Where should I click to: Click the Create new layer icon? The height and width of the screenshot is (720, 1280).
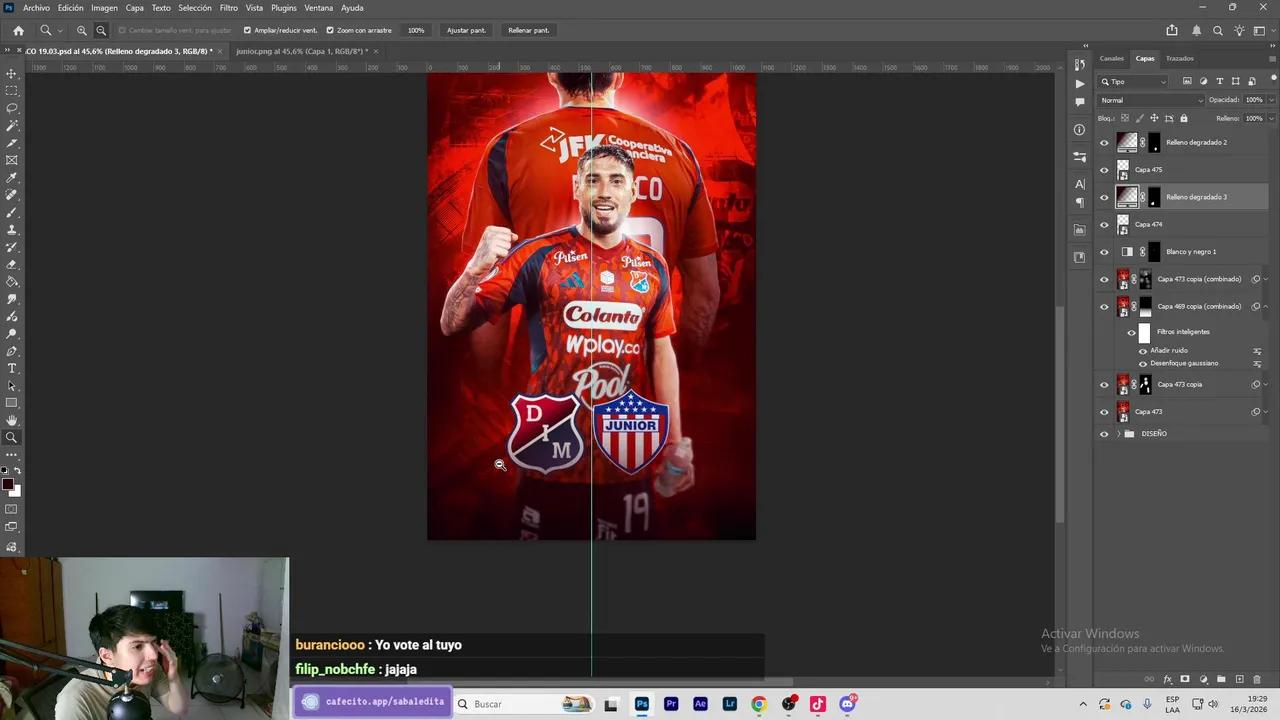[1238, 679]
